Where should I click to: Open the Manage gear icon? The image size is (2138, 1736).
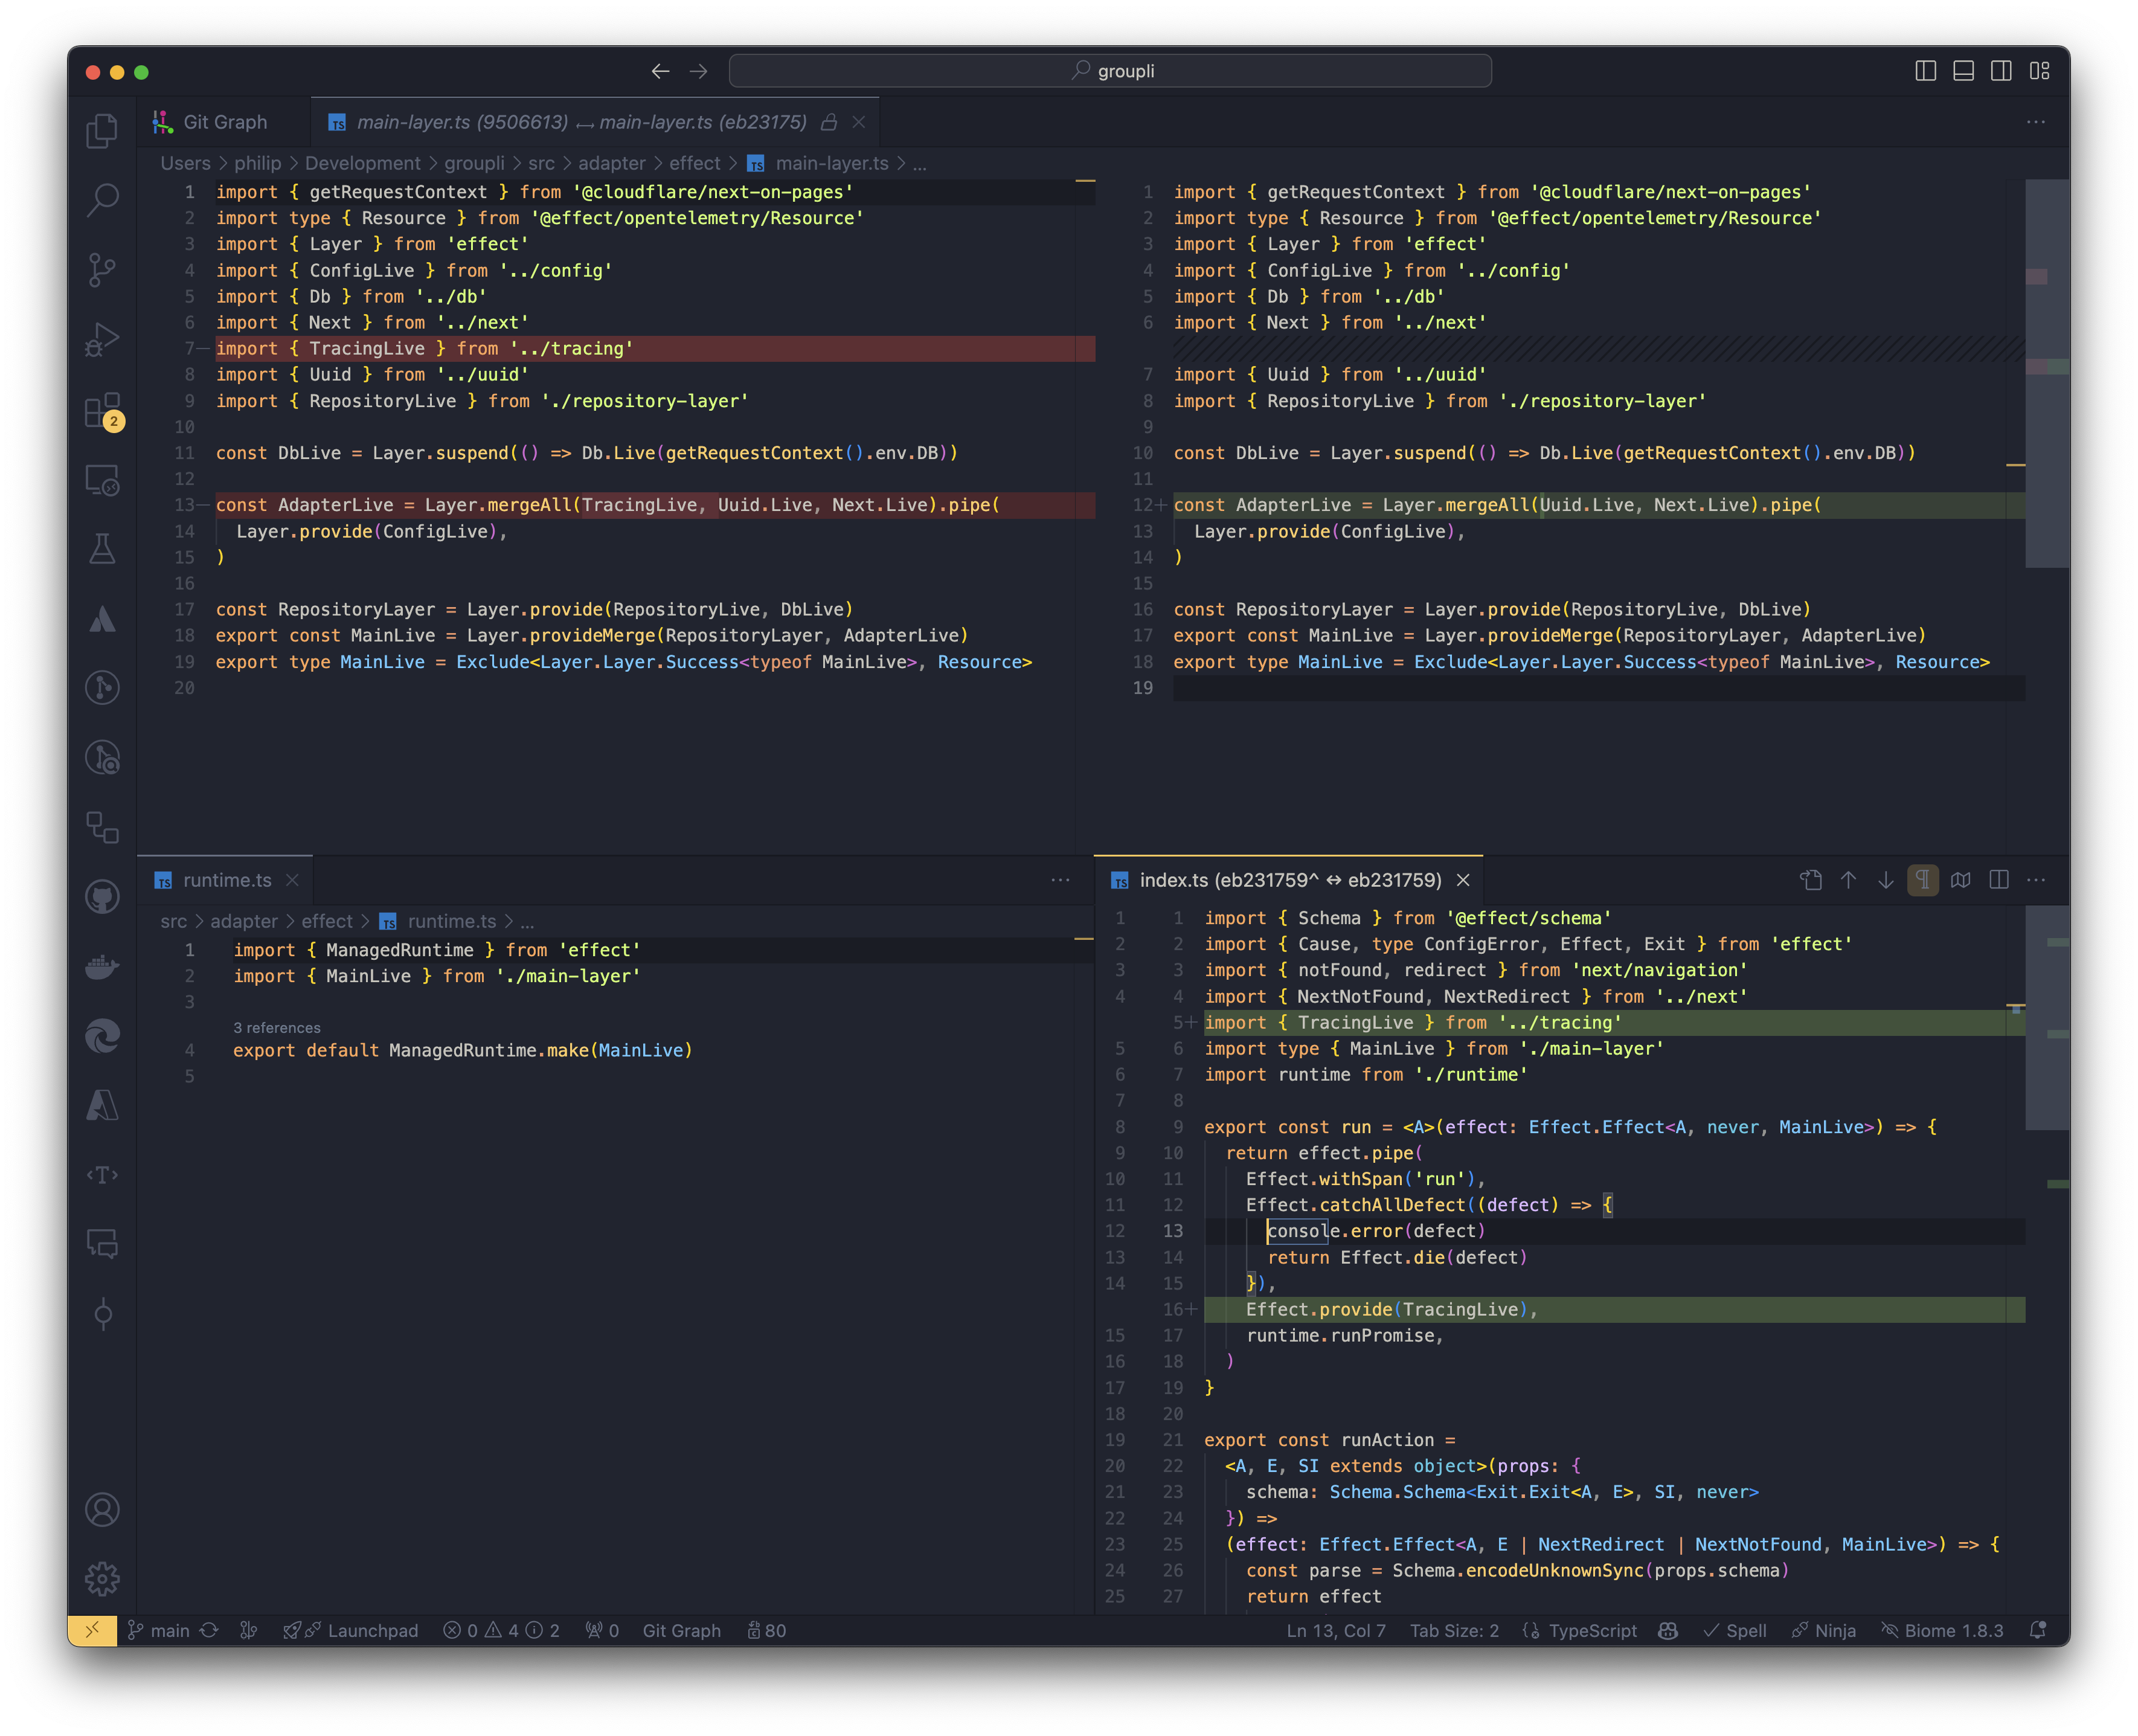click(102, 1579)
